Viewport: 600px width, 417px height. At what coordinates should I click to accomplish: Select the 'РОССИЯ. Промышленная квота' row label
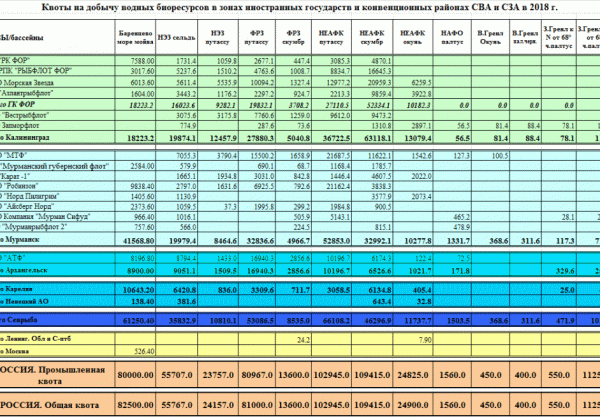coord(52,375)
